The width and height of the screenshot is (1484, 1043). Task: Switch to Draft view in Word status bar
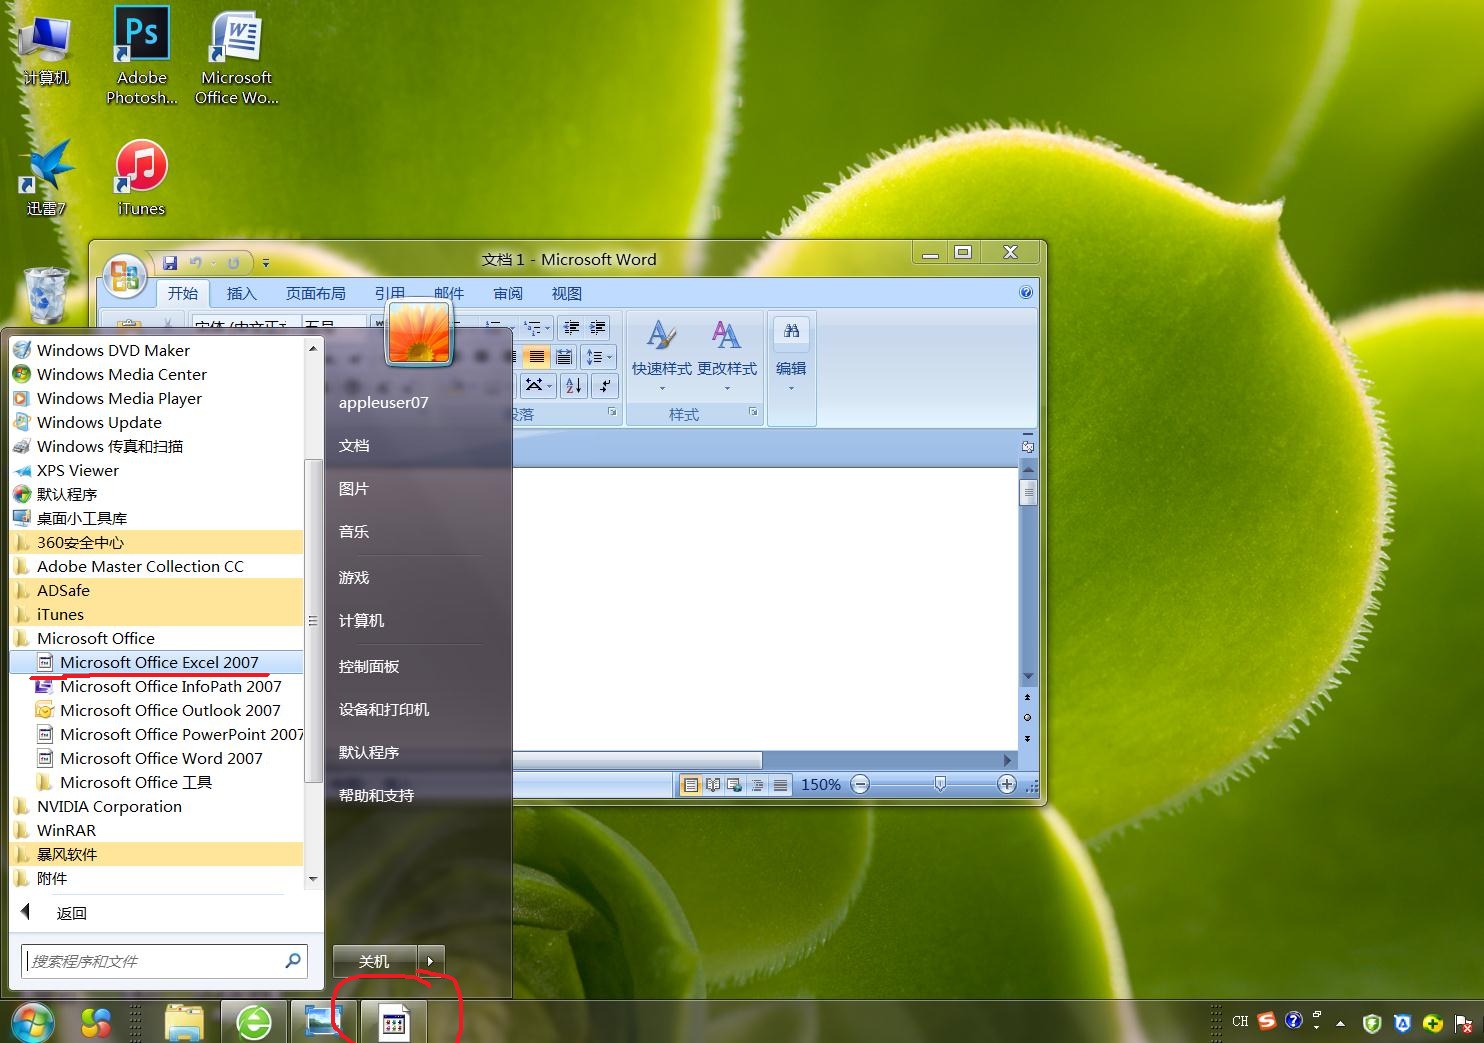click(780, 785)
